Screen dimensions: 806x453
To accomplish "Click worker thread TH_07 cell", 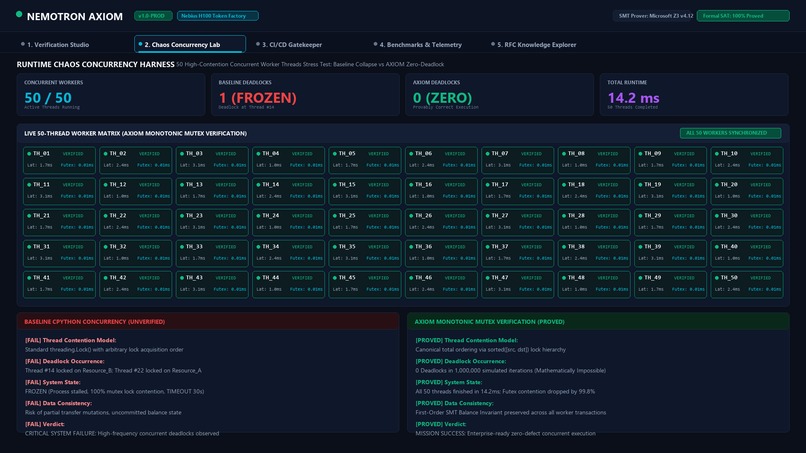I will [518, 160].
